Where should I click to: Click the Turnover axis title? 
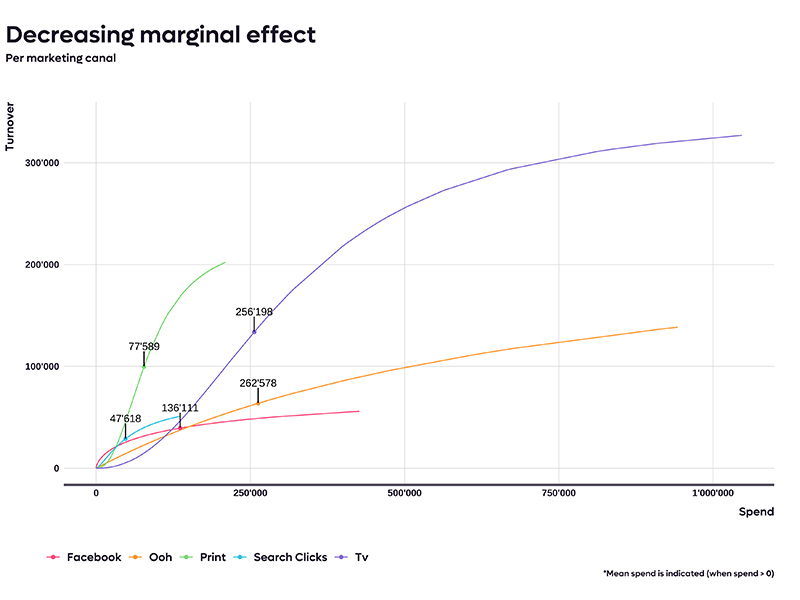10,127
